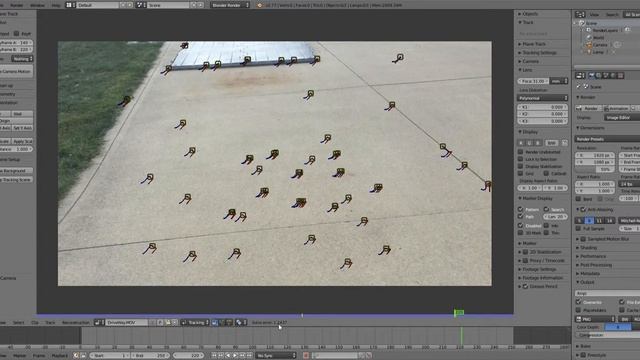The image size is (640, 360).
Task: Click the Focal length field
Action: pyautogui.click(x=533, y=81)
